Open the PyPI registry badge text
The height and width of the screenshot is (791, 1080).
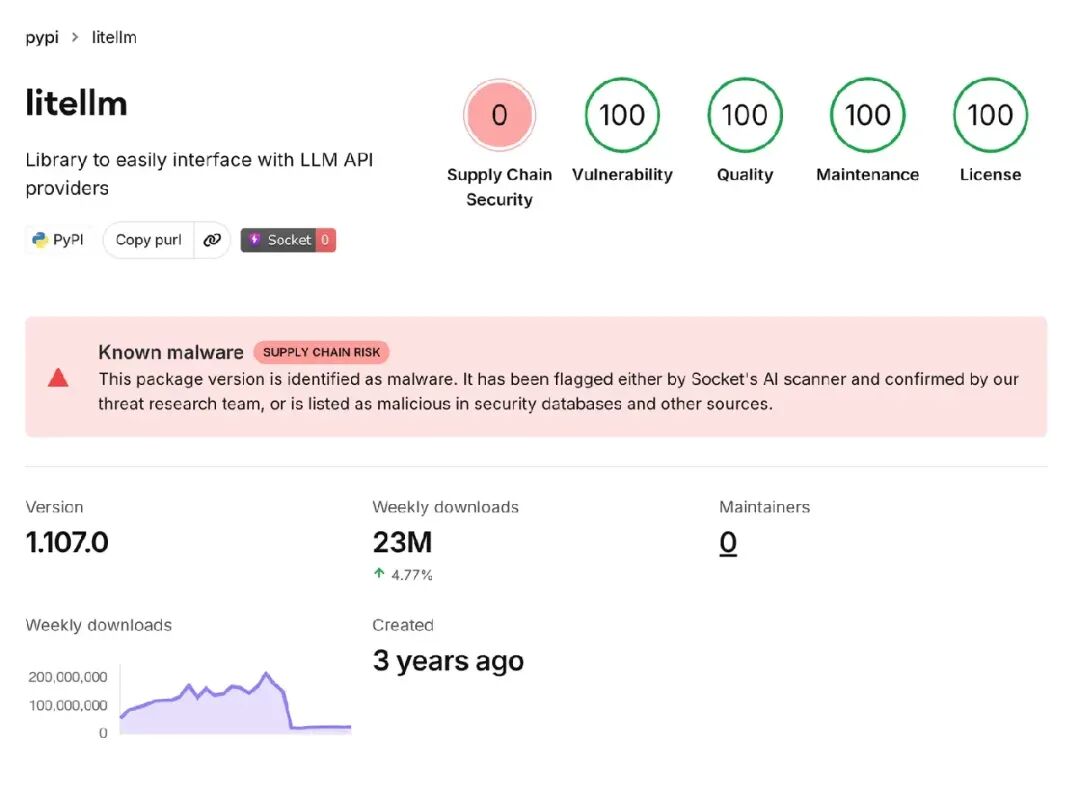(x=68, y=240)
